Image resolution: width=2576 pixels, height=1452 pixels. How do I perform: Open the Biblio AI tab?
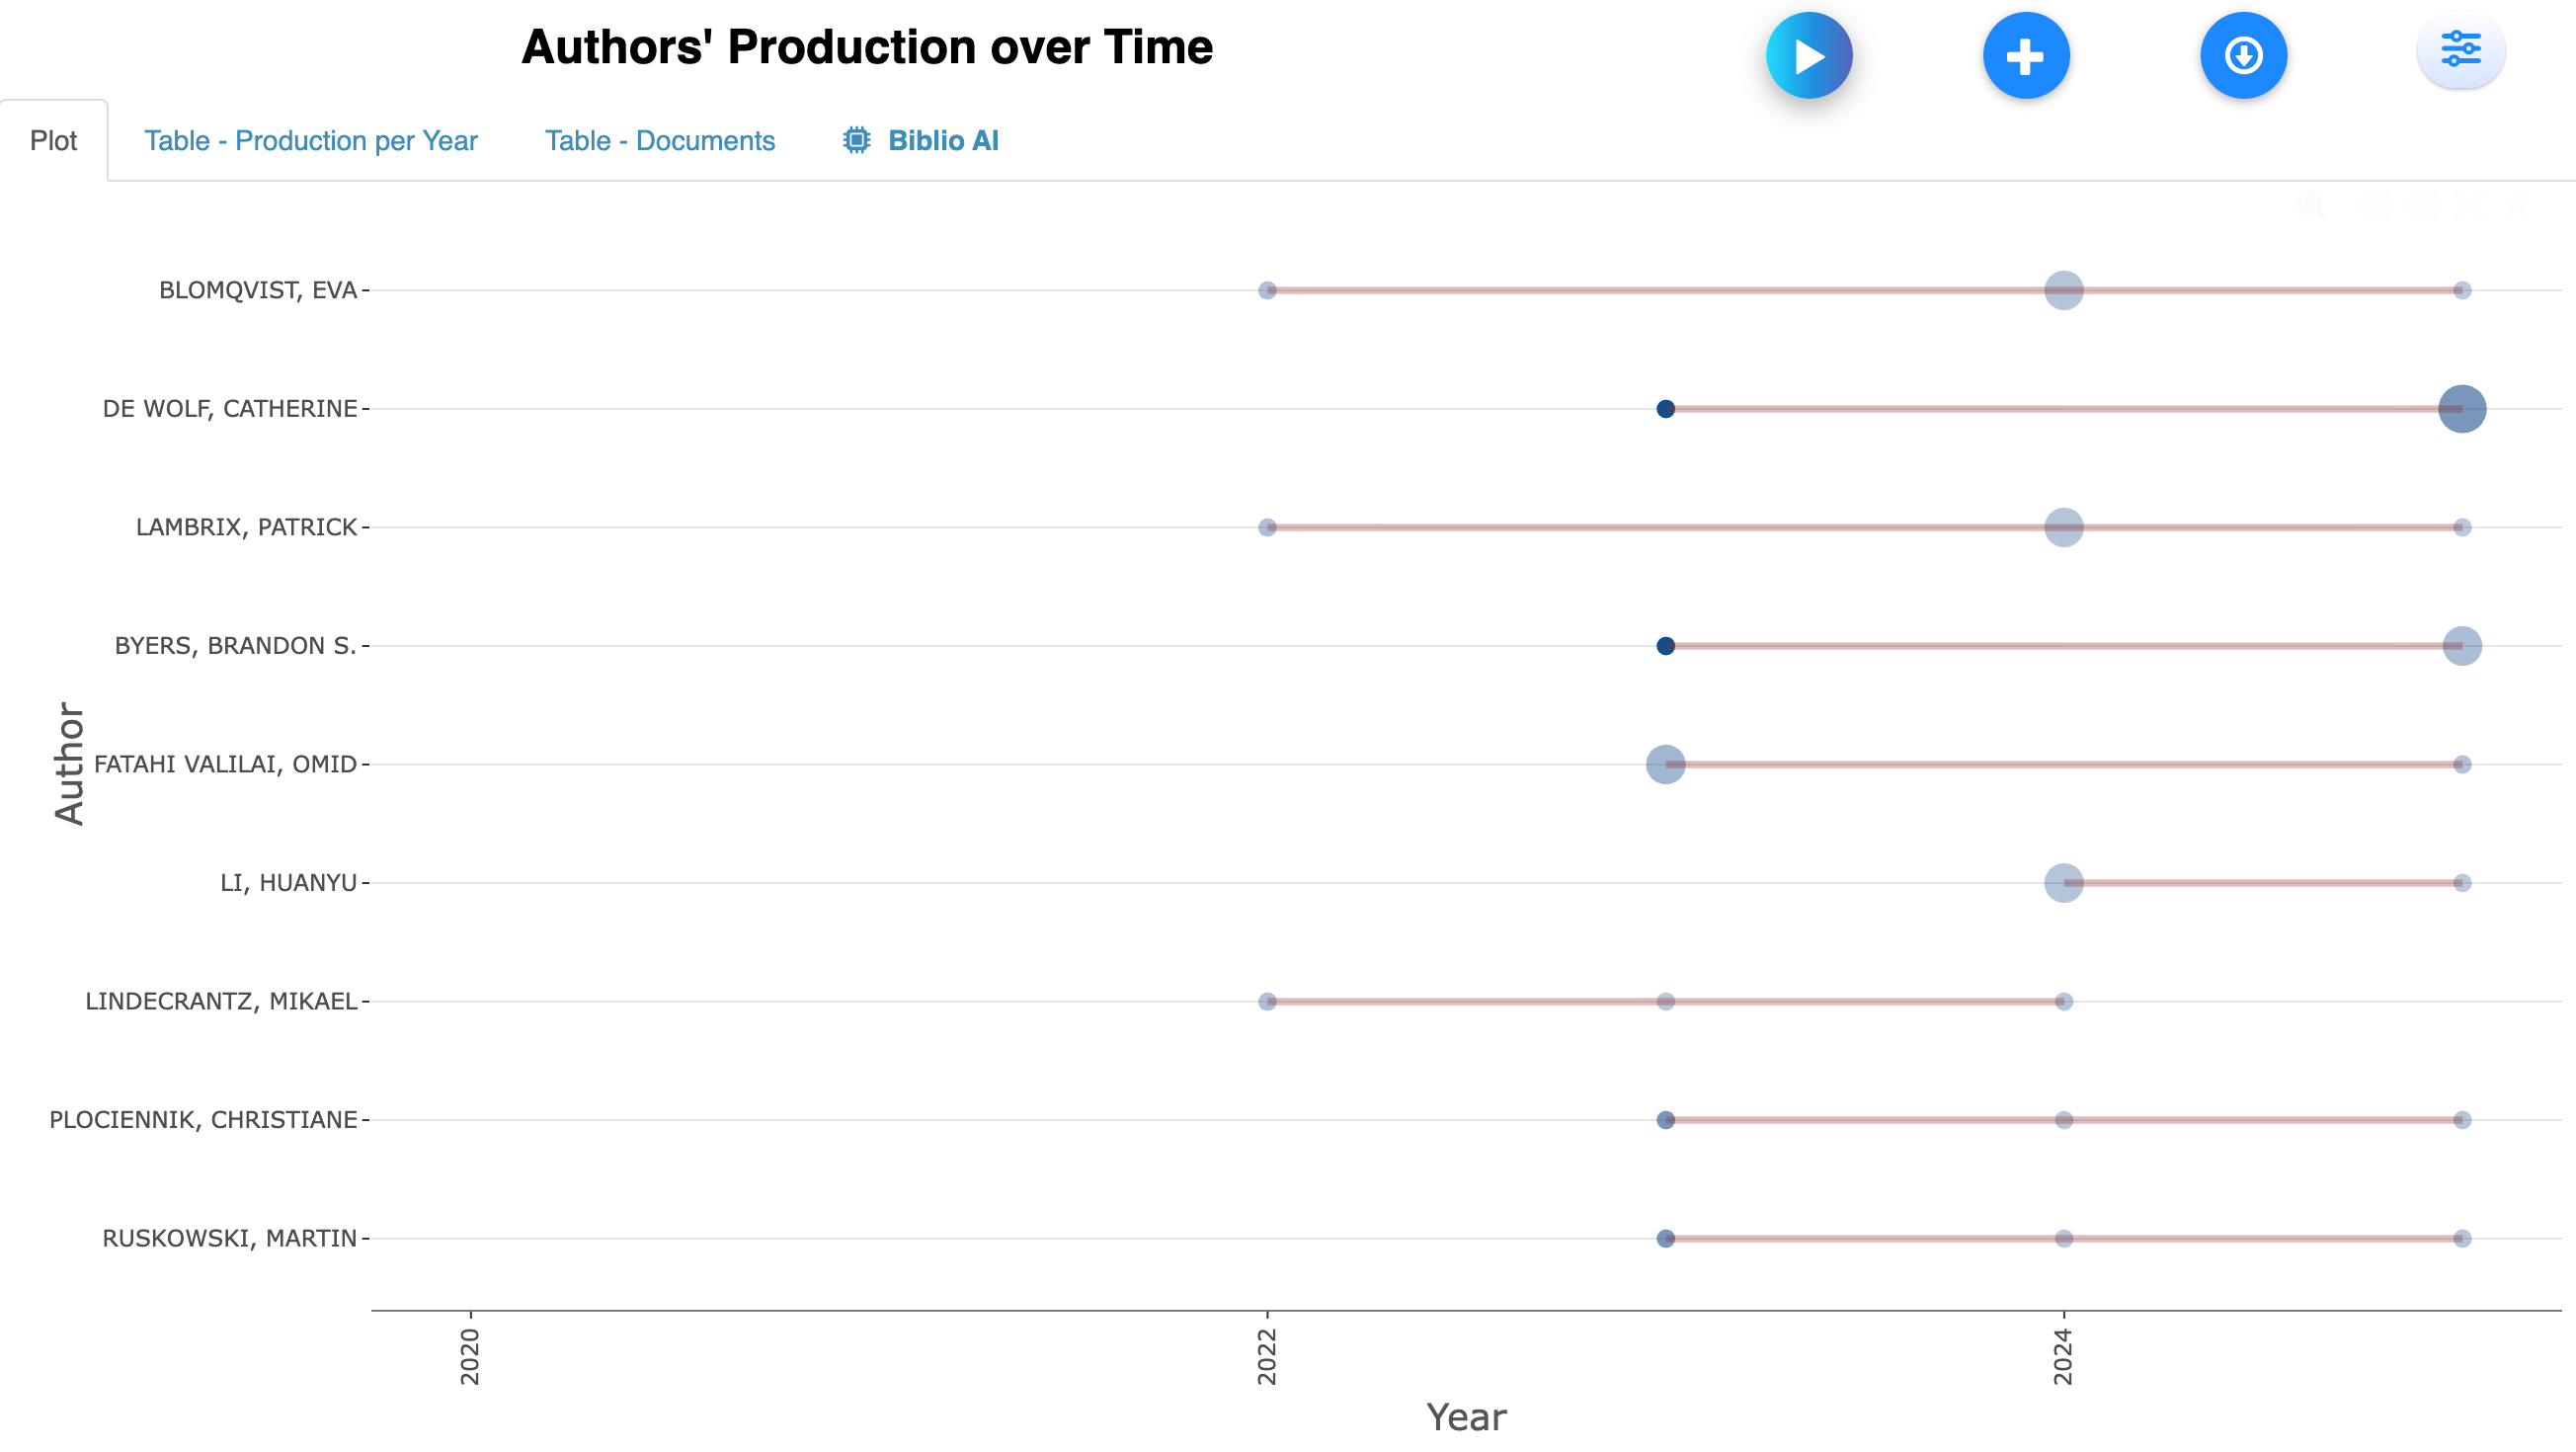point(942,141)
